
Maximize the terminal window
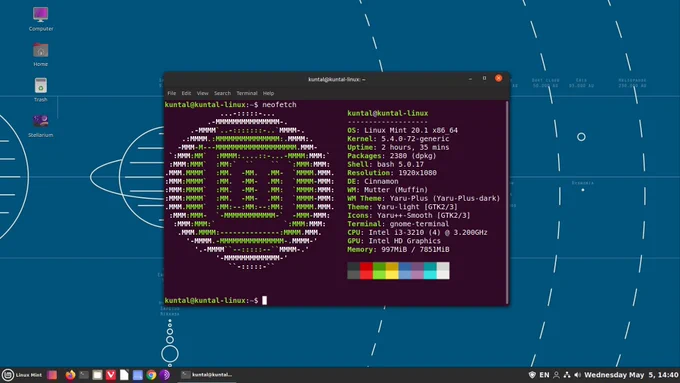pyautogui.click(x=484, y=79)
